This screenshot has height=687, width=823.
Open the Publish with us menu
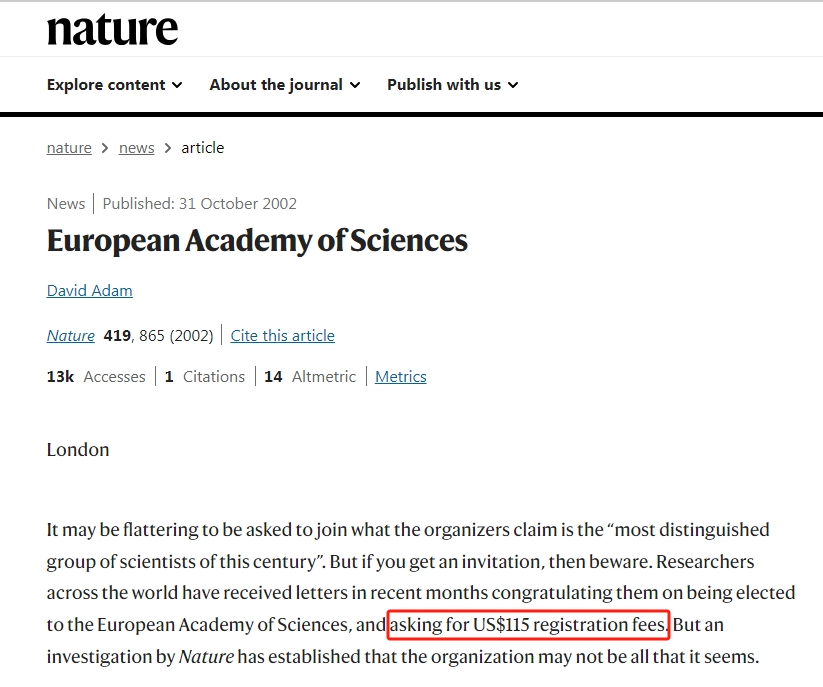pyautogui.click(x=452, y=84)
